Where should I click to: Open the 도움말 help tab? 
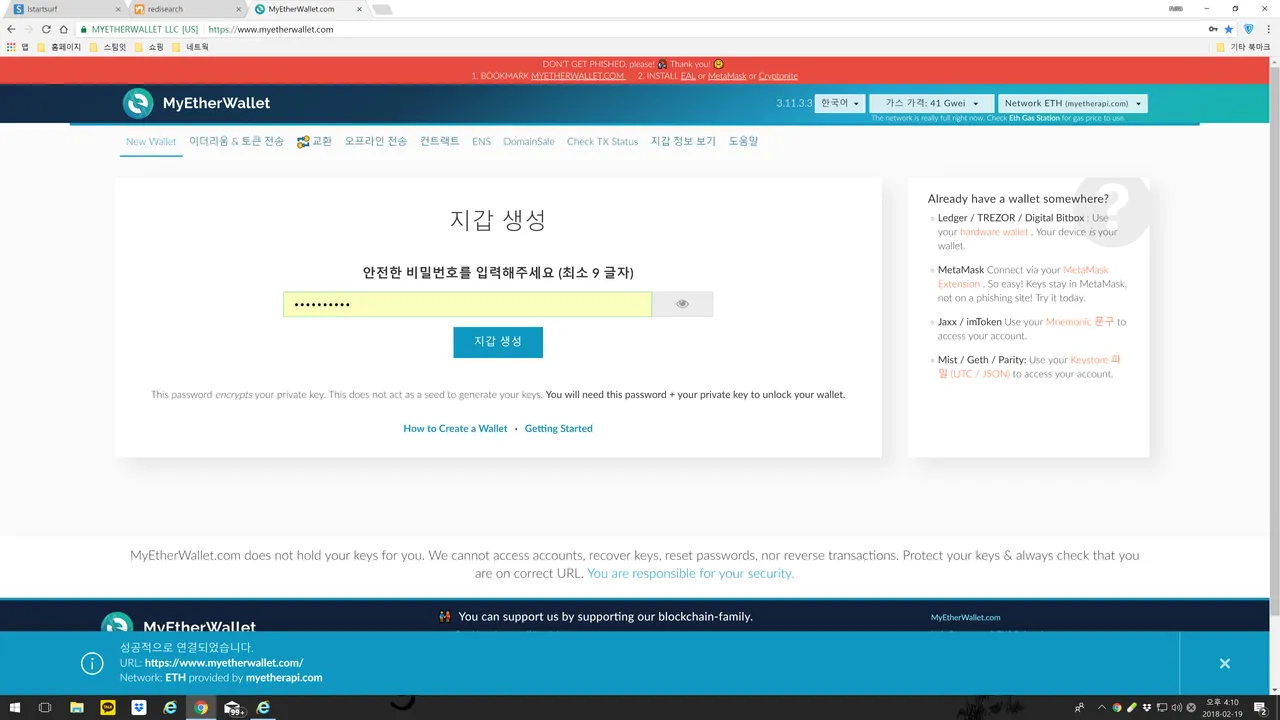[743, 142]
